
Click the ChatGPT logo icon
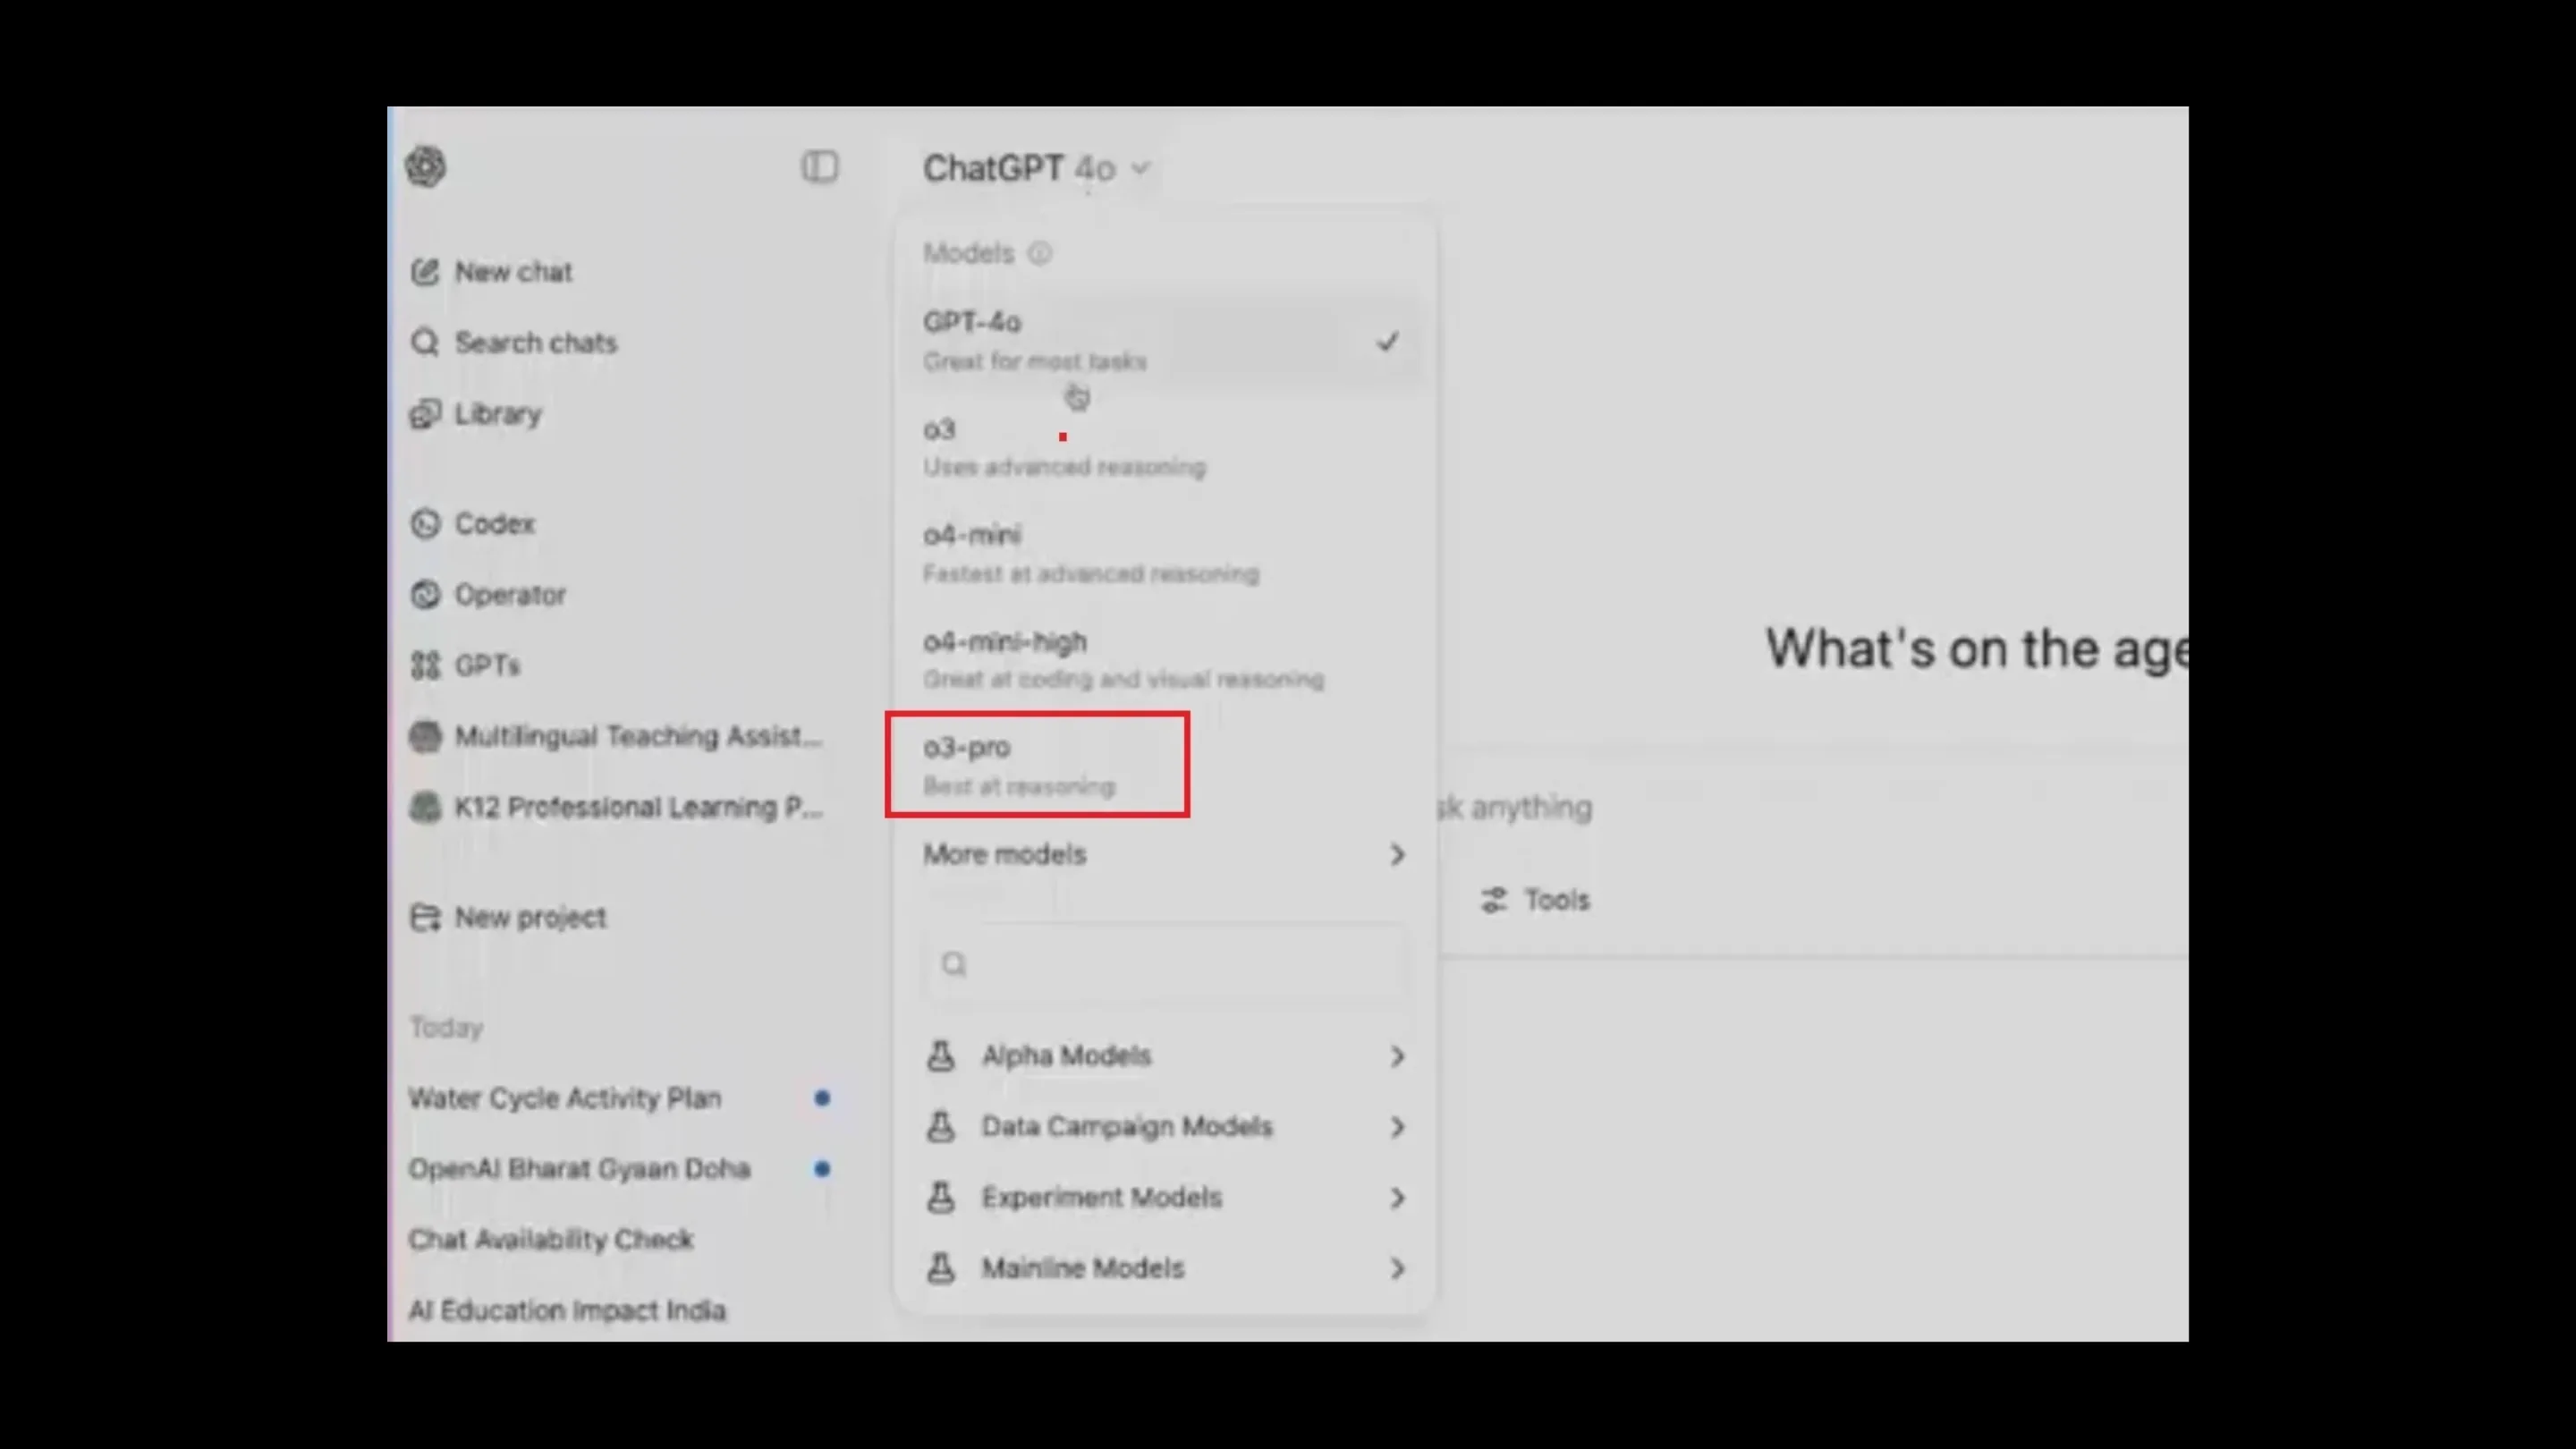[x=426, y=166]
